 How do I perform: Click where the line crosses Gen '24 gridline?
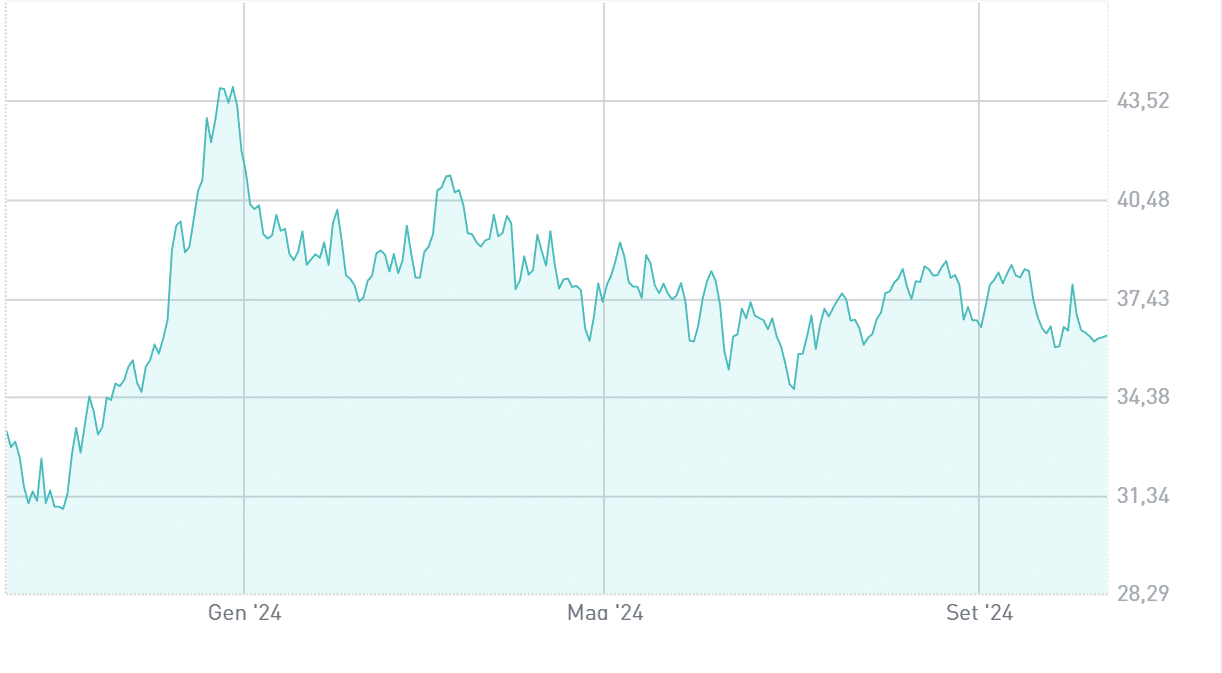pos(244,166)
